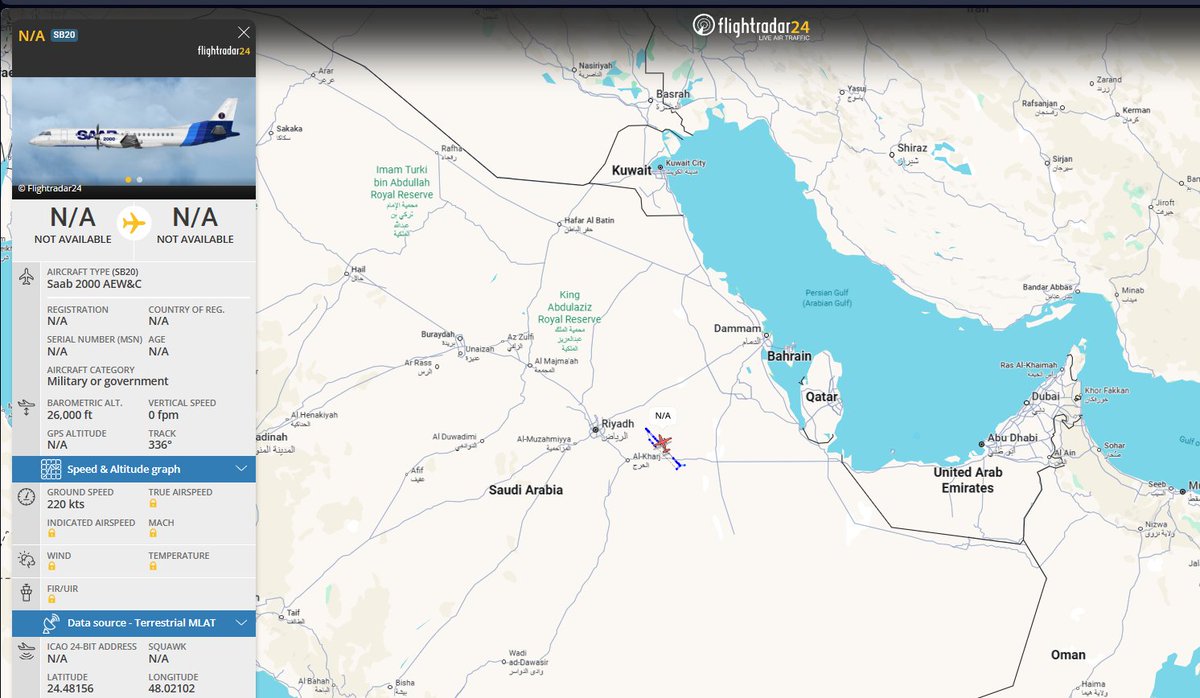1200x698 pixels.
Task: Click the ICAO transponder signal icon
Action: tap(27, 652)
